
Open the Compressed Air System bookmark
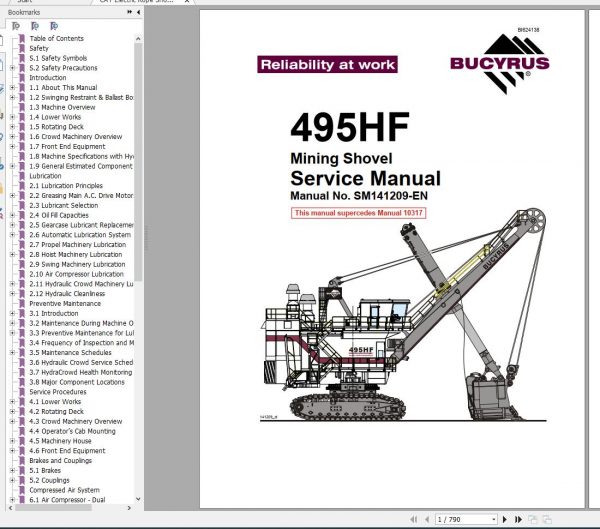coord(64,490)
